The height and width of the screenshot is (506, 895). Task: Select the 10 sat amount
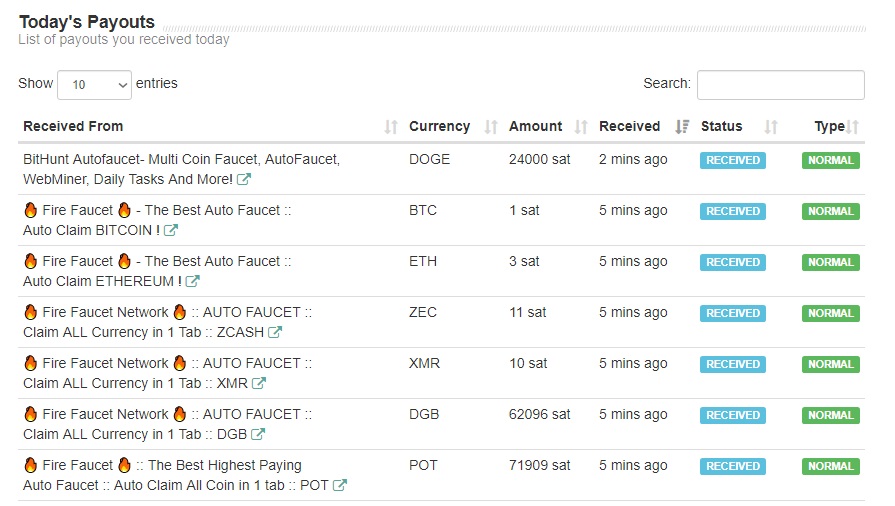pos(528,363)
